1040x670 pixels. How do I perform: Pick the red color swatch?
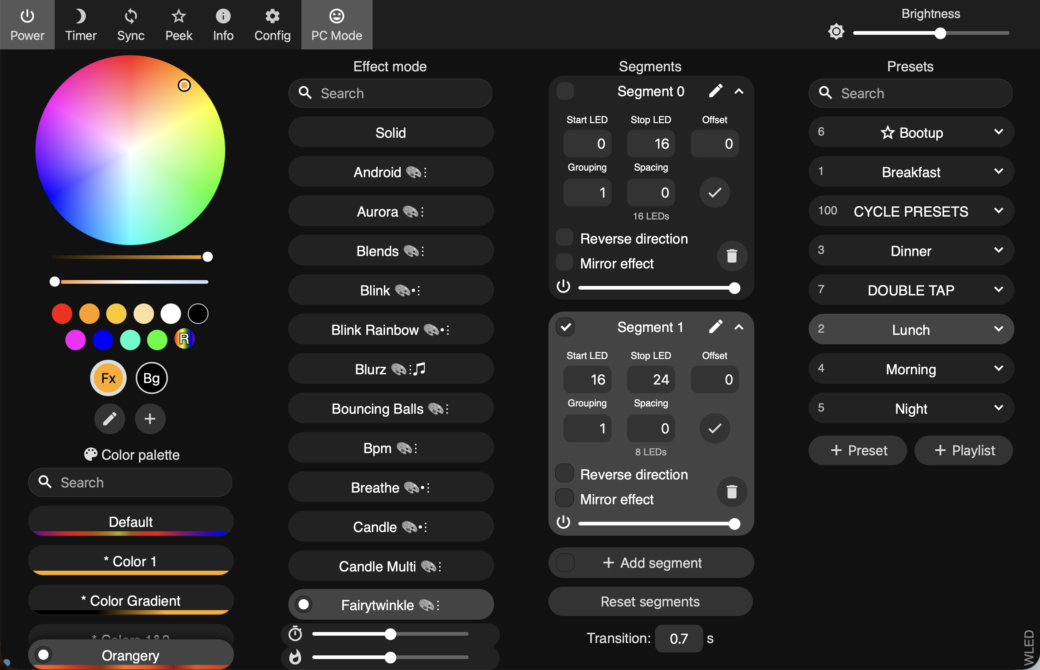(62, 314)
